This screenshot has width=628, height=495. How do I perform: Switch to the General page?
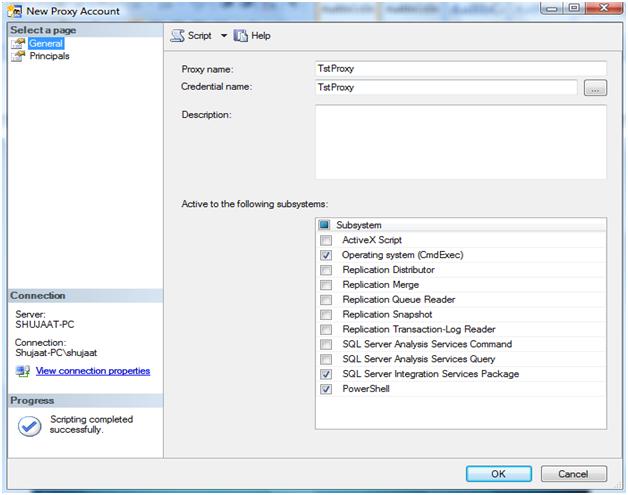[x=46, y=44]
